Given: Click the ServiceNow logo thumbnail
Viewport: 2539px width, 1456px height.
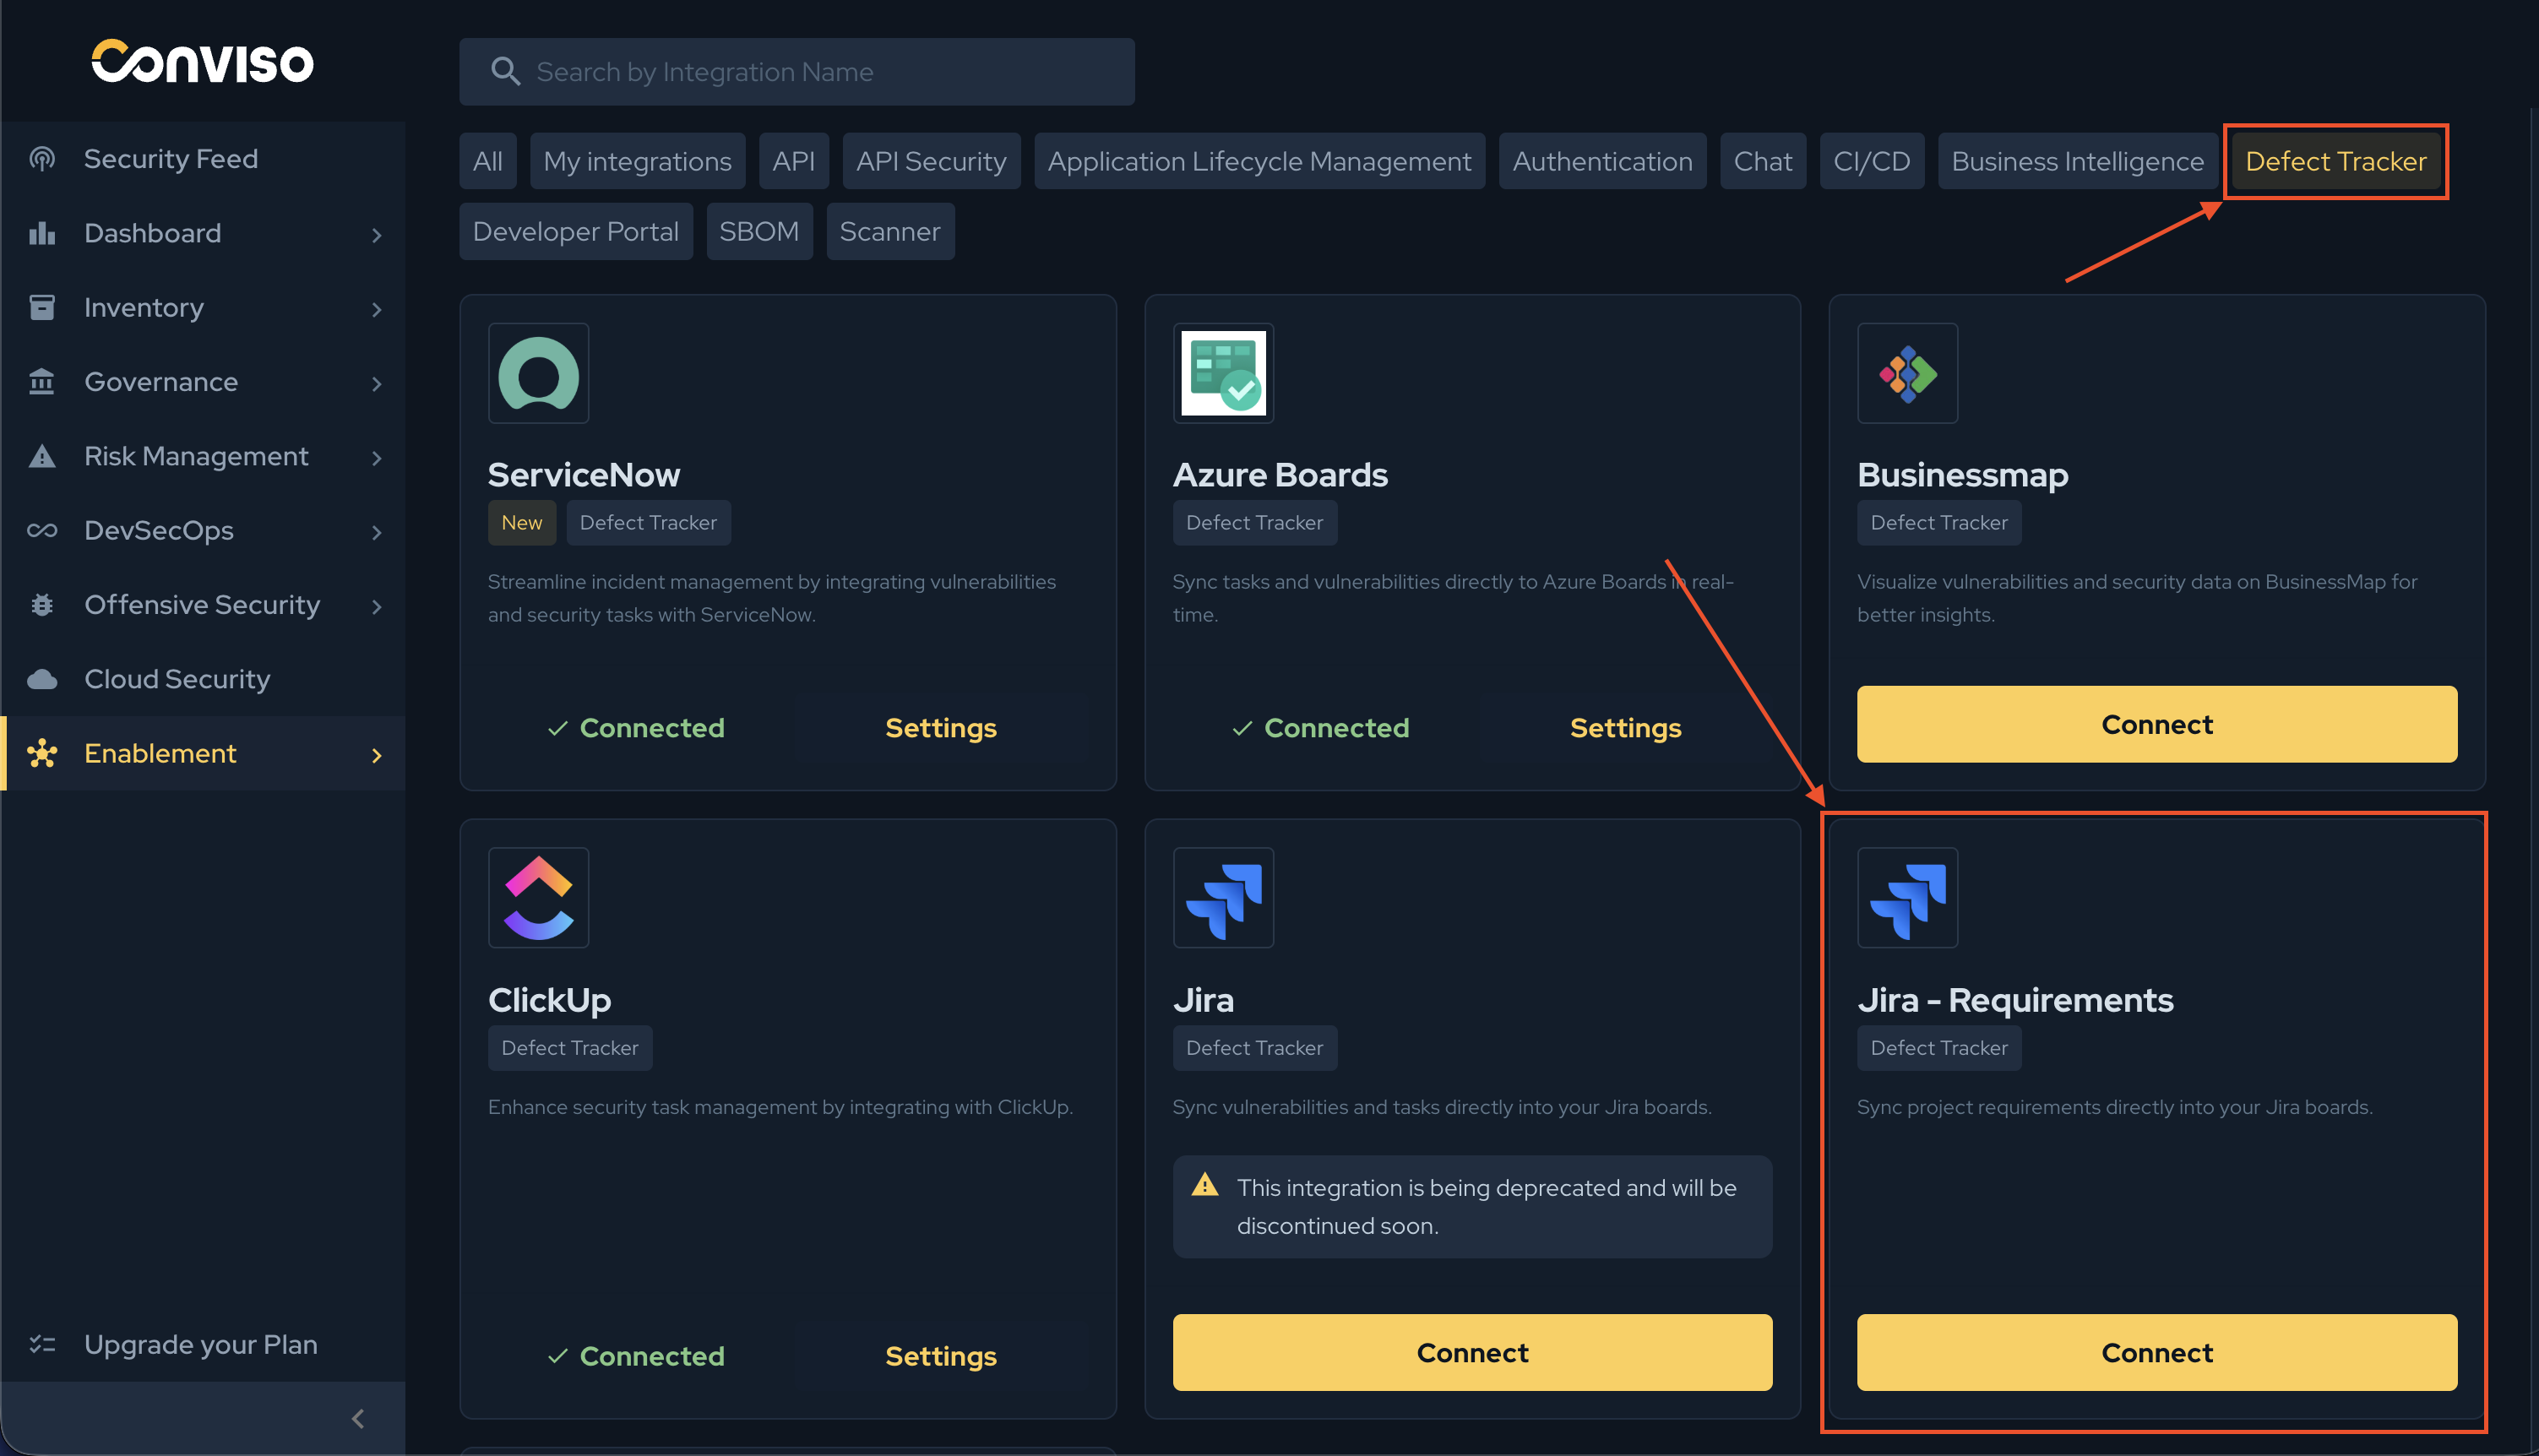Looking at the screenshot, I should [x=538, y=373].
